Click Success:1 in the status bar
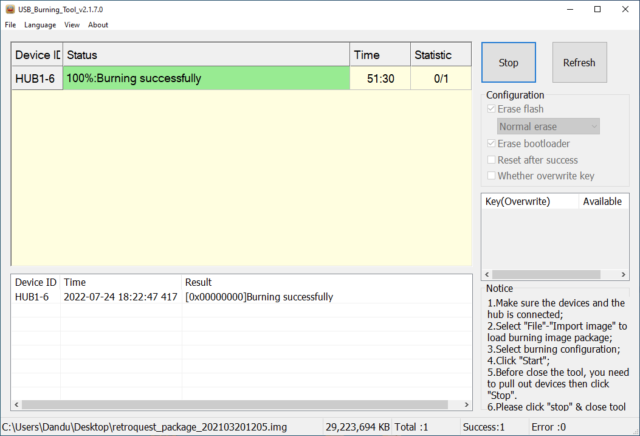This screenshot has height=436, width=640. tap(484, 427)
